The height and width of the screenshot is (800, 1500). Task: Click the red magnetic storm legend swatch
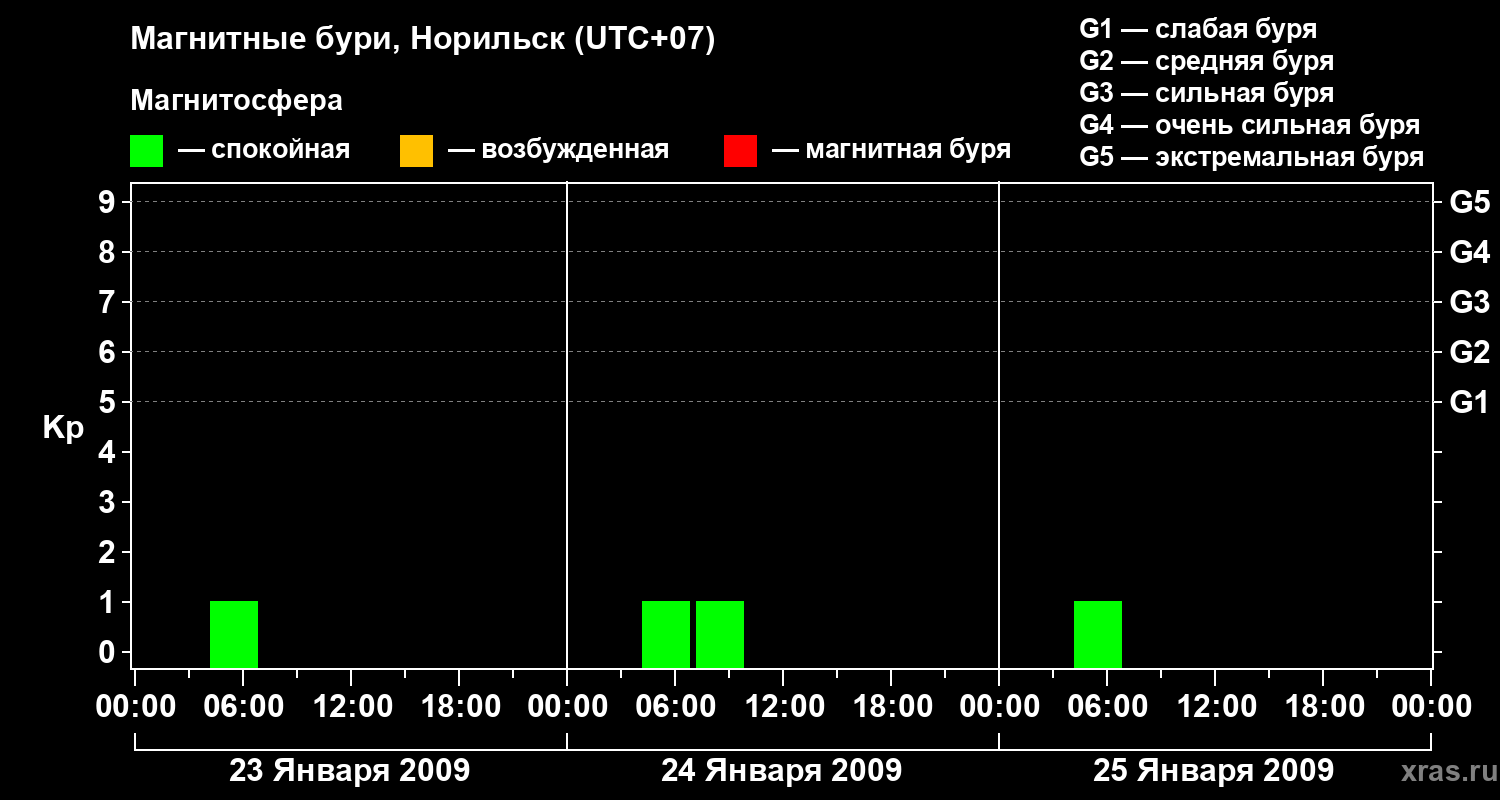pyautogui.click(x=740, y=151)
